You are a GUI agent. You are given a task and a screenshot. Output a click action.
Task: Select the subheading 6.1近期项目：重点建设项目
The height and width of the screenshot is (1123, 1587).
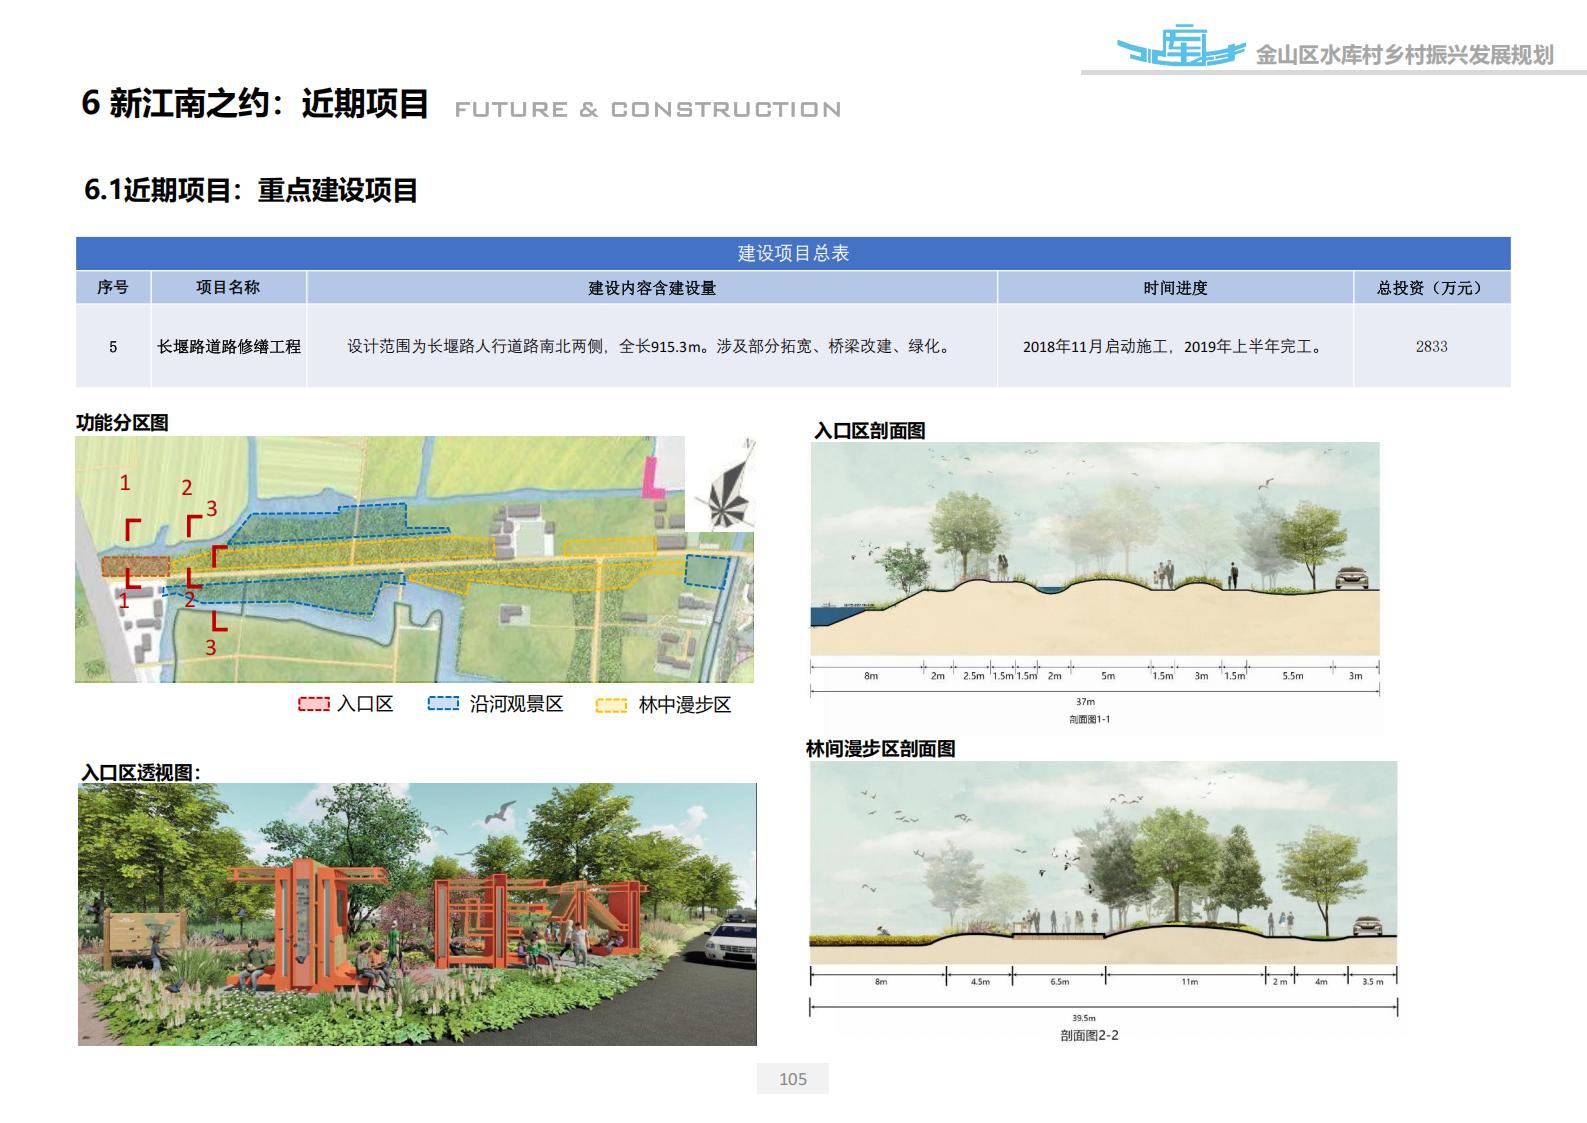(x=251, y=190)
